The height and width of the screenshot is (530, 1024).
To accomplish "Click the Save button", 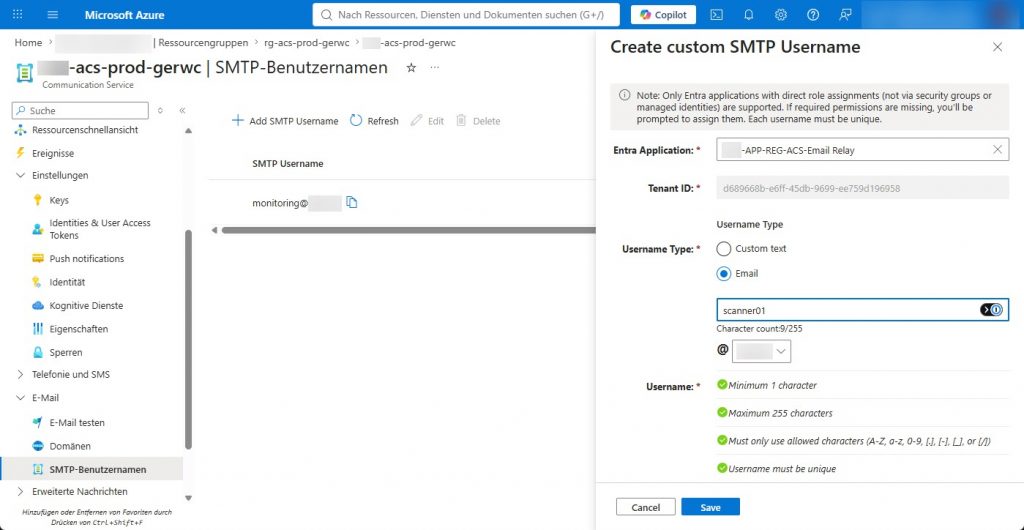I will [x=711, y=507].
